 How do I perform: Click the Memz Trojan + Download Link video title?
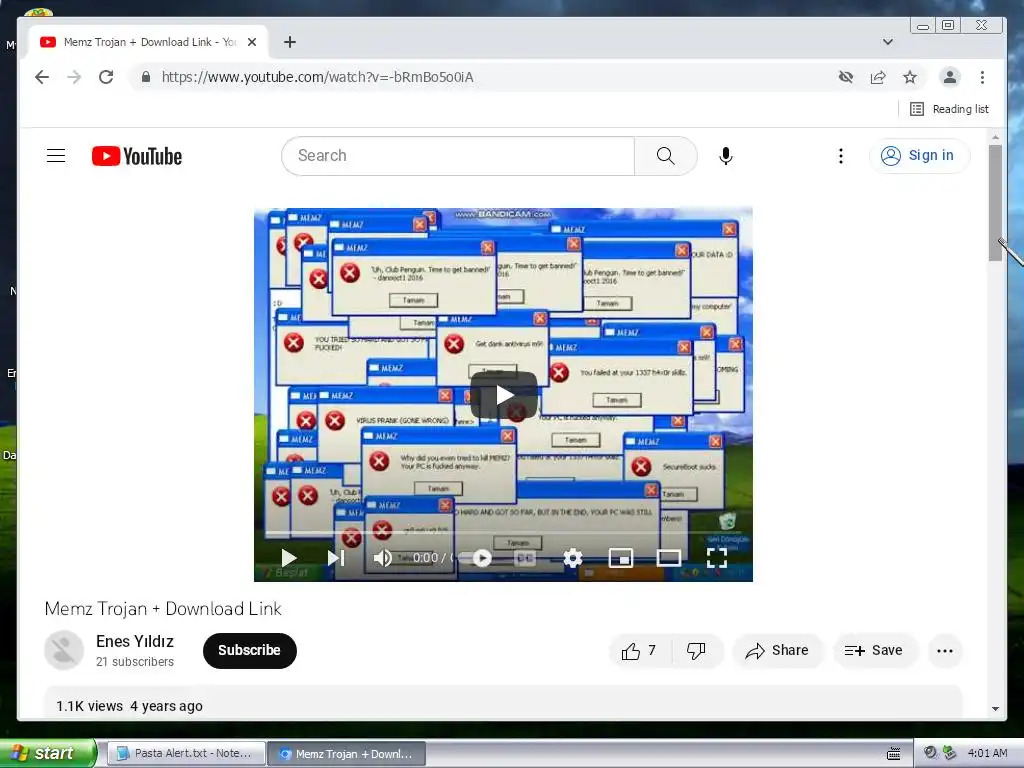click(x=163, y=609)
